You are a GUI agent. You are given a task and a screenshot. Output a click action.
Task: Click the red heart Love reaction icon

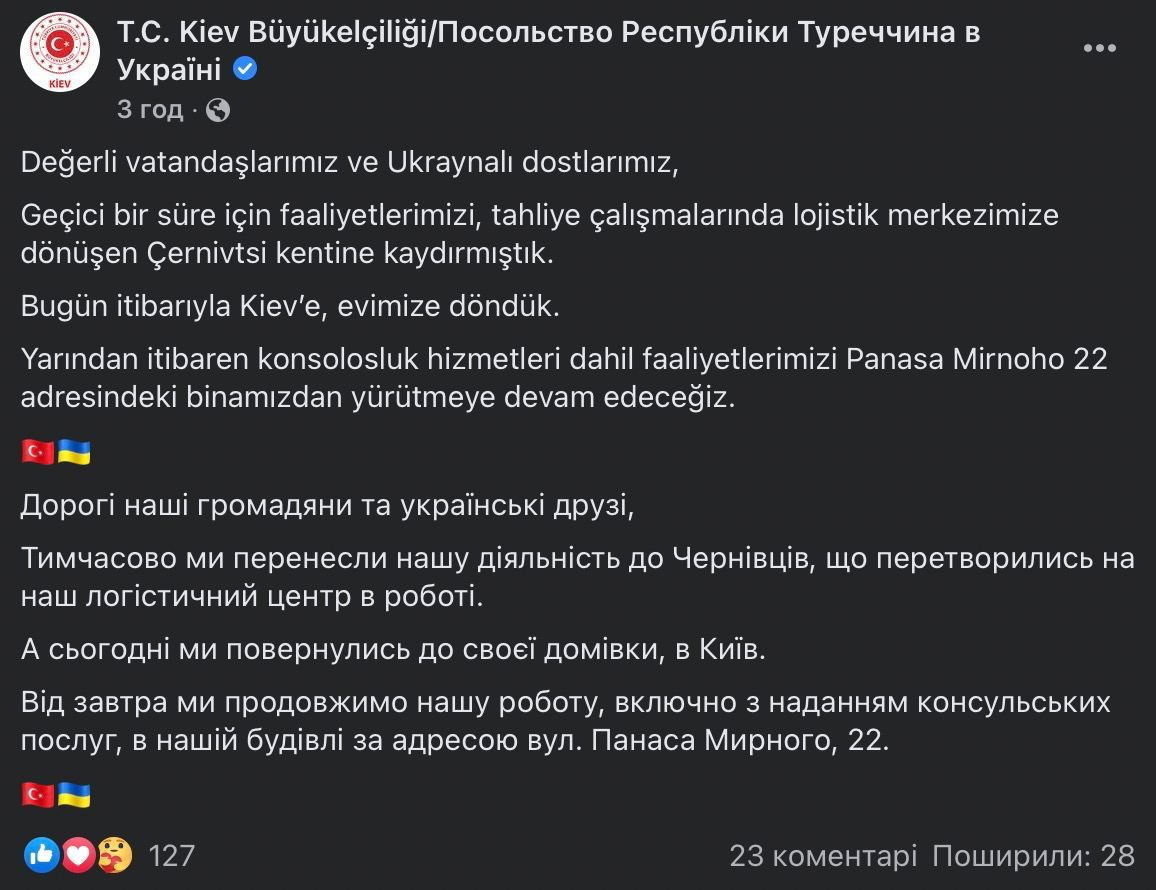(x=77, y=855)
